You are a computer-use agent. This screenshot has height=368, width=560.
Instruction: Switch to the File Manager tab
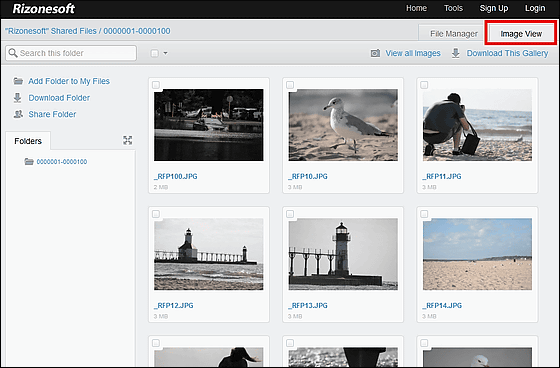(453, 34)
